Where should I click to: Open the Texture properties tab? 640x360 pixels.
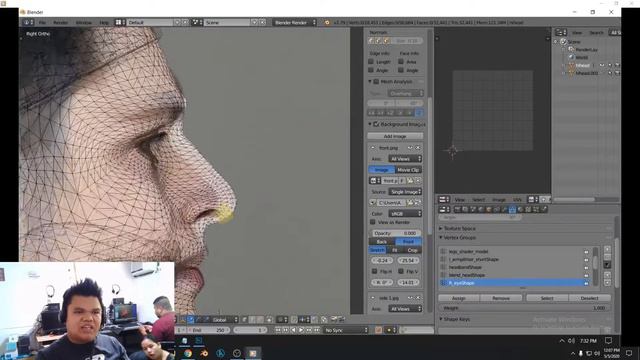click(x=528, y=209)
